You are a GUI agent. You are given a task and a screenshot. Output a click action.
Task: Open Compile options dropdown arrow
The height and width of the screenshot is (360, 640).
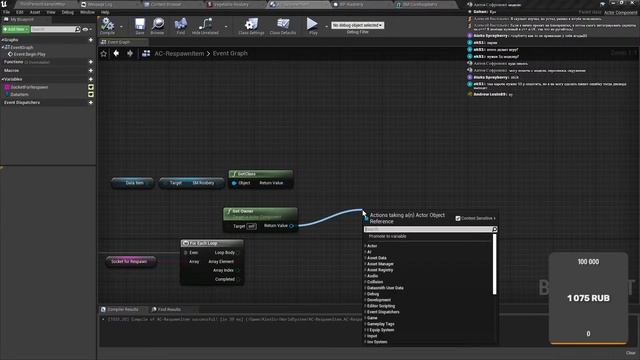pos(121,27)
